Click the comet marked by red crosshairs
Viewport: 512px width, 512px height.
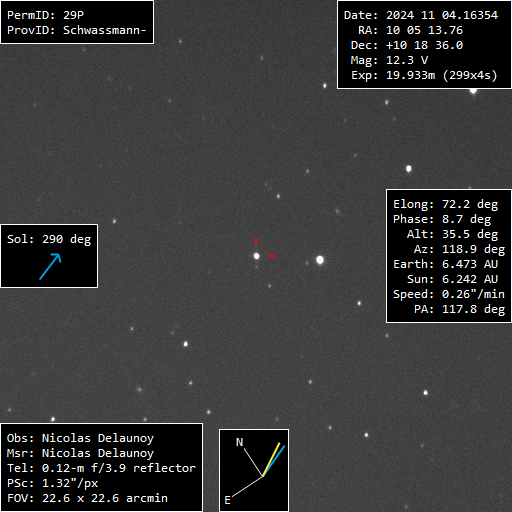click(256, 256)
